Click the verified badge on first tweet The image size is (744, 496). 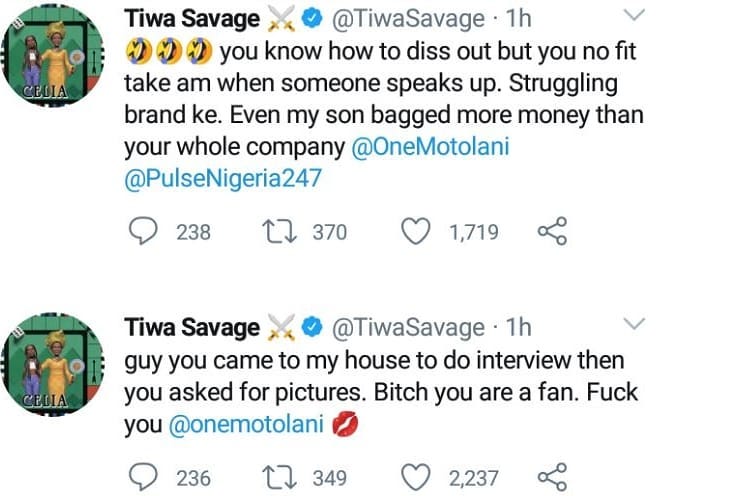coord(310,17)
